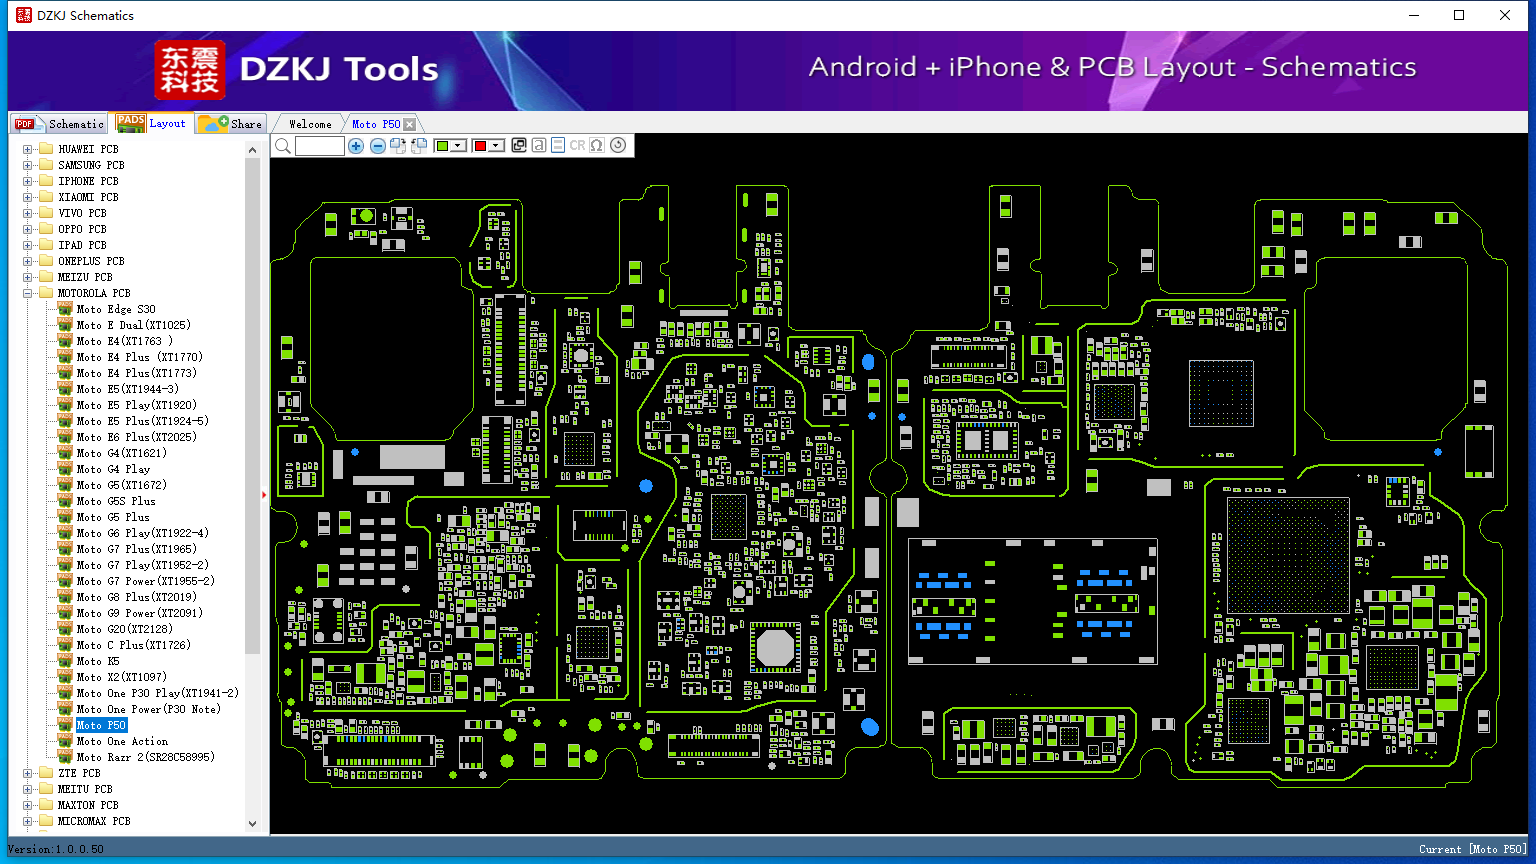Collapse the MOTOROLA PCB folder
The width and height of the screenshot is (1536, 864).
[27, 293]
